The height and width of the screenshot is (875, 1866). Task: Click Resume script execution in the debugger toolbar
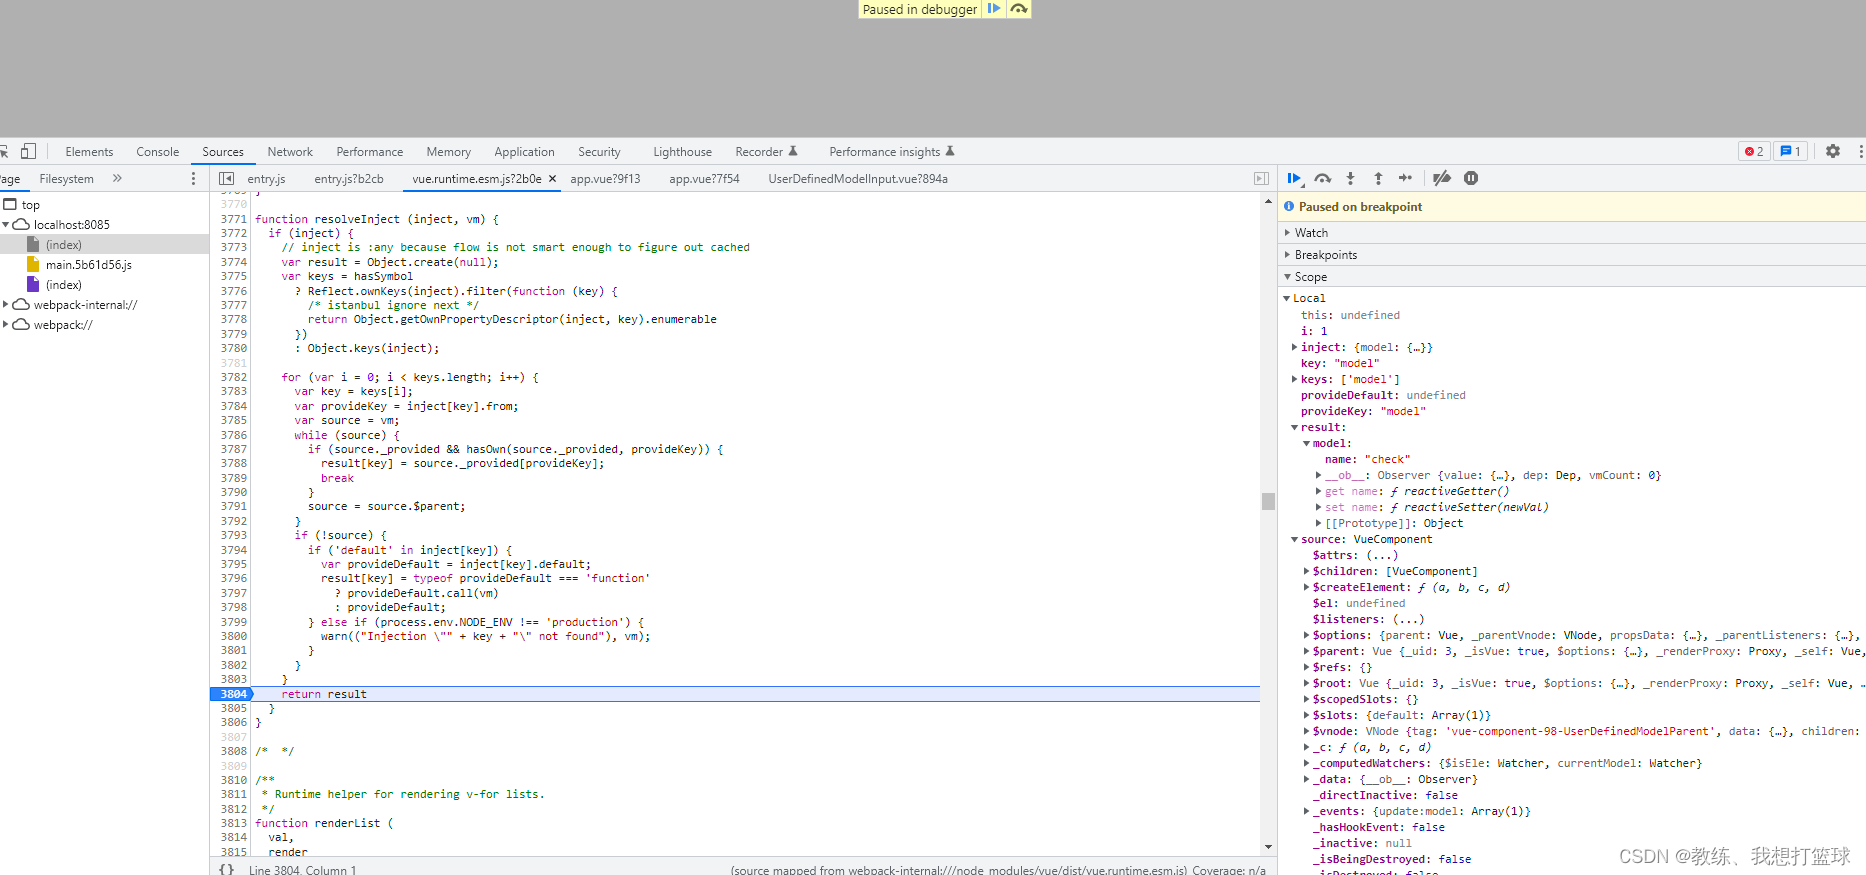click(1294, 178)
